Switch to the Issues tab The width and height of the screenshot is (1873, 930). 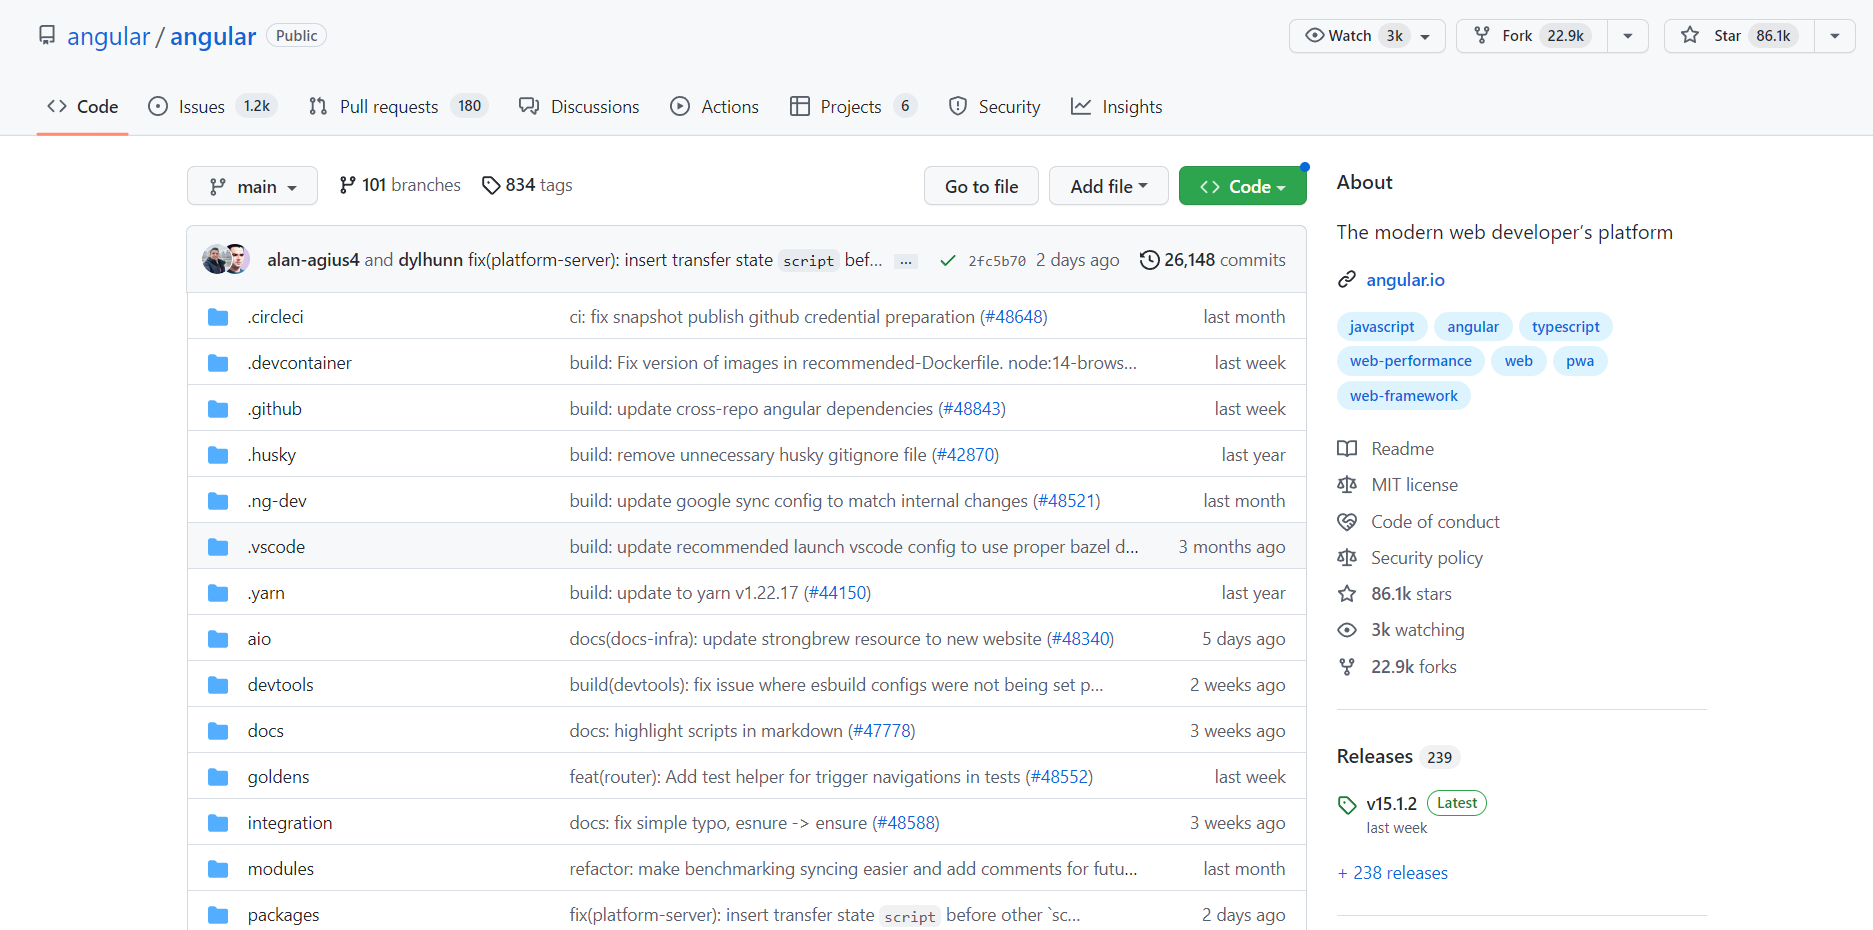pos(212,106)
